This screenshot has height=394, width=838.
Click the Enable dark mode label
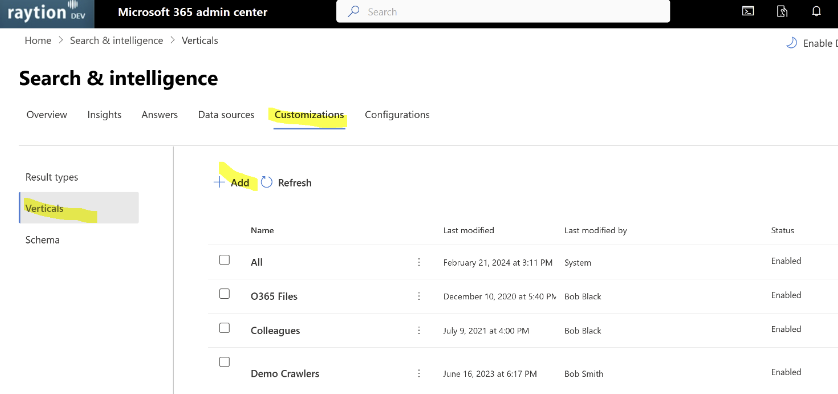tap(820, 44)
